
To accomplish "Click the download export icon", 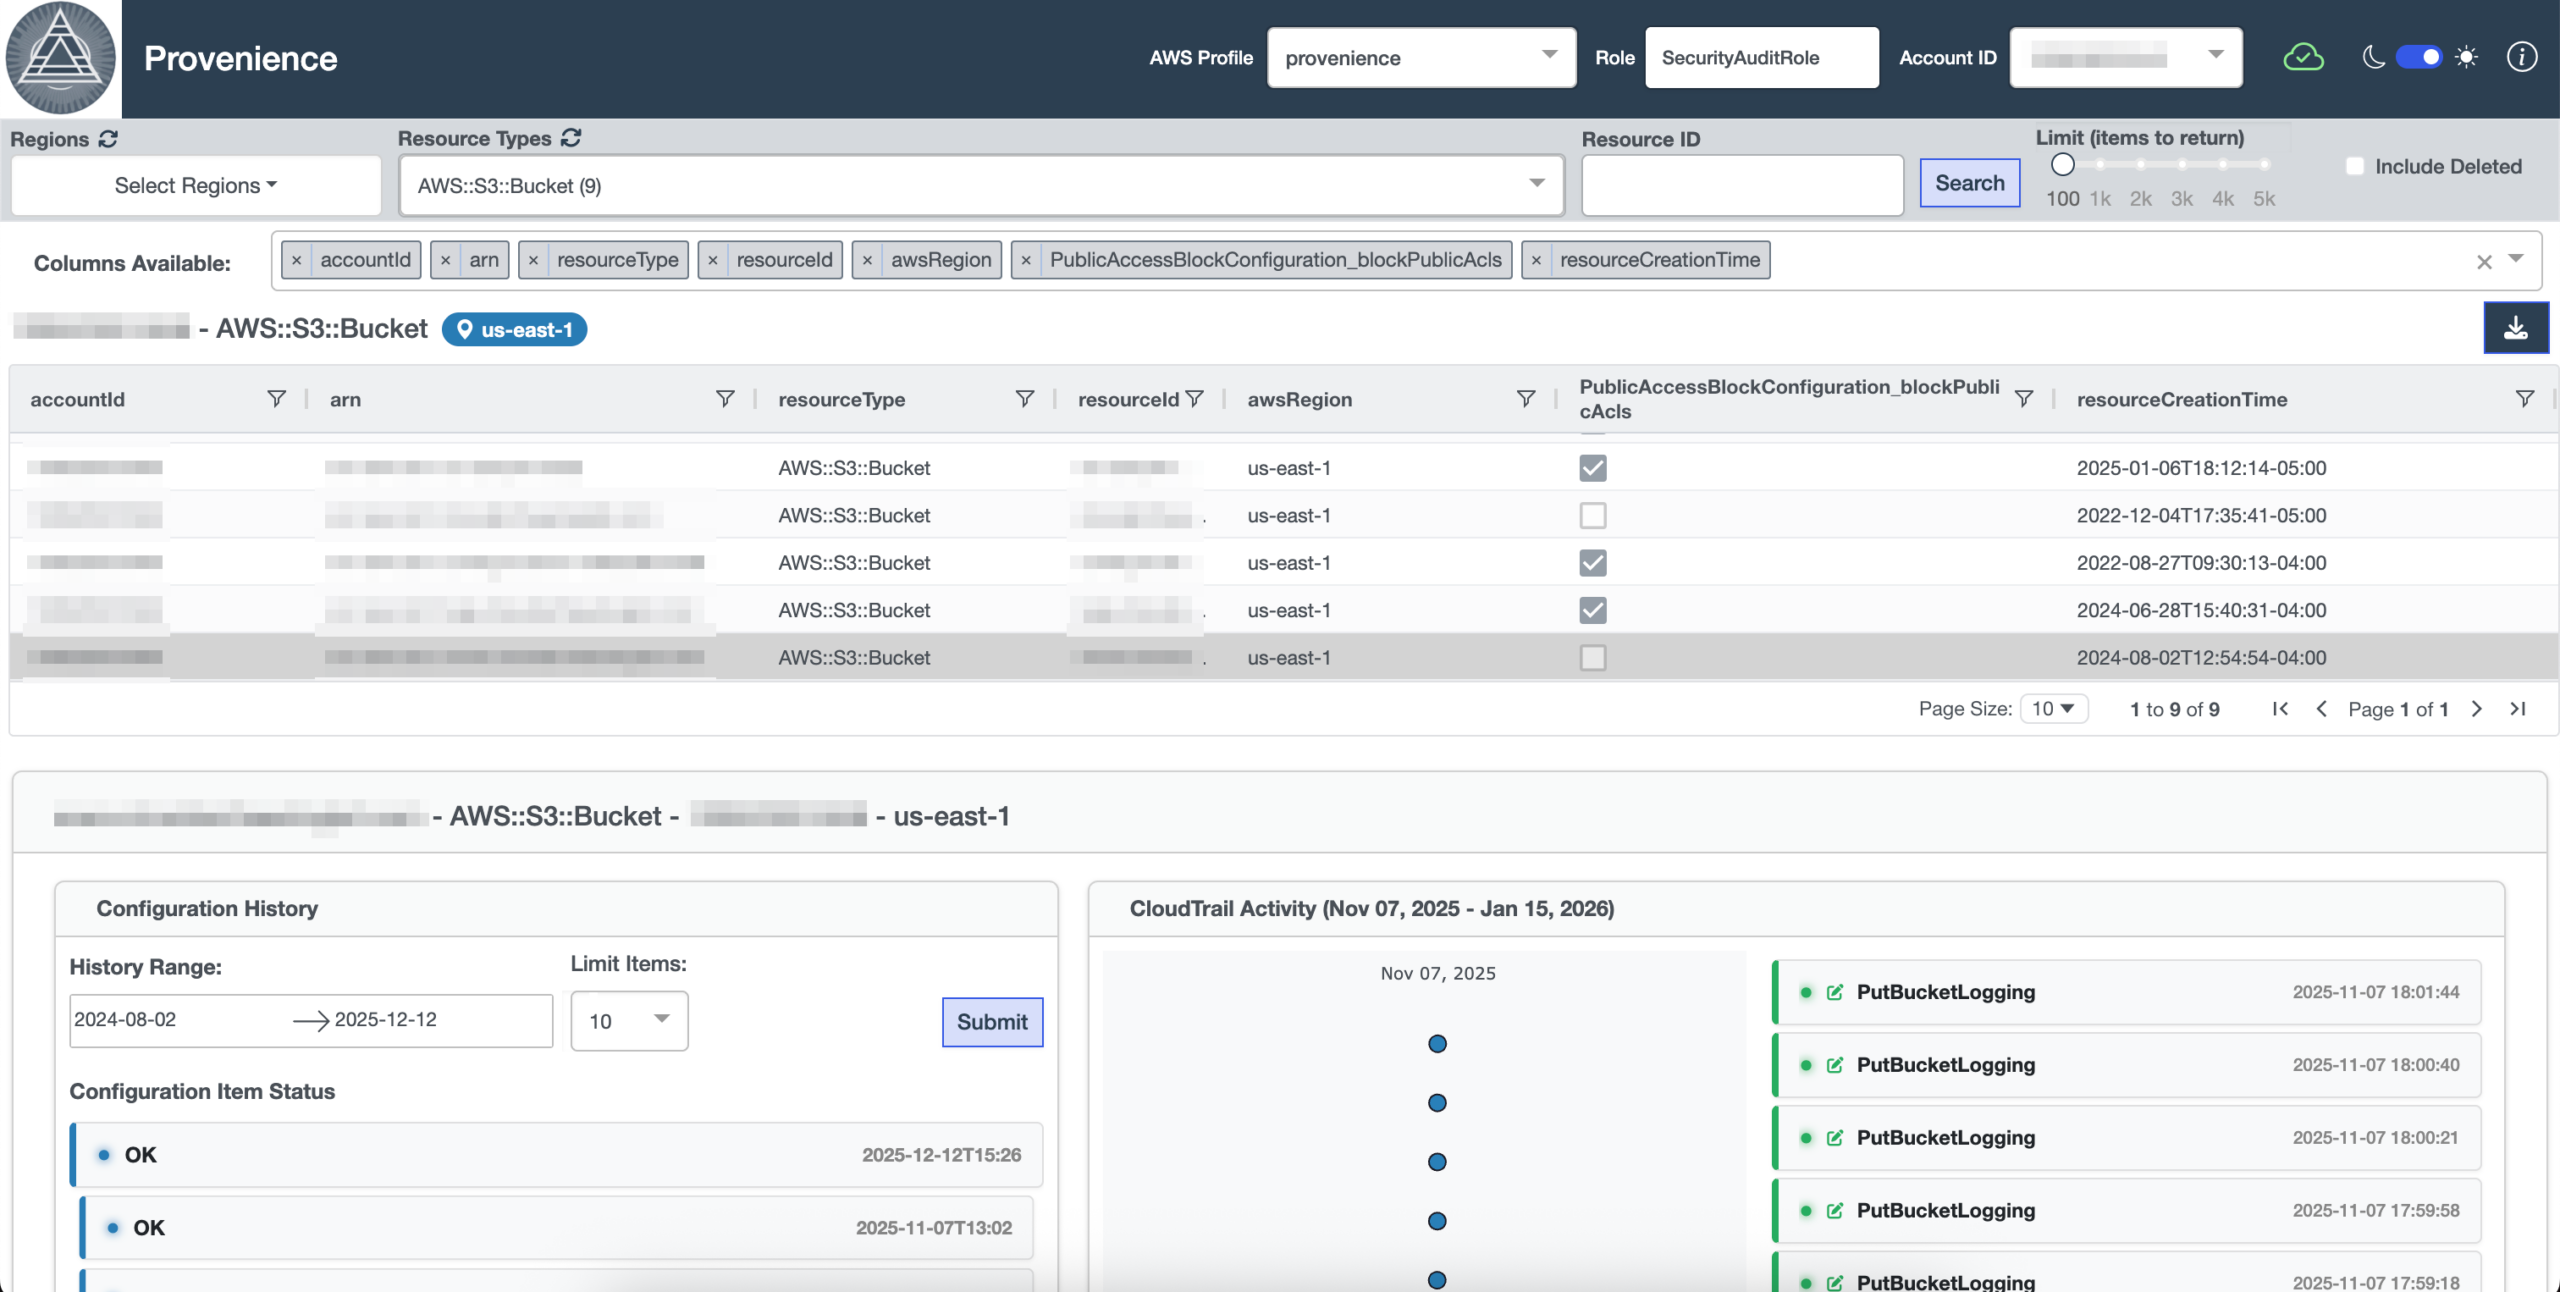I will (x=2515, y=328).
